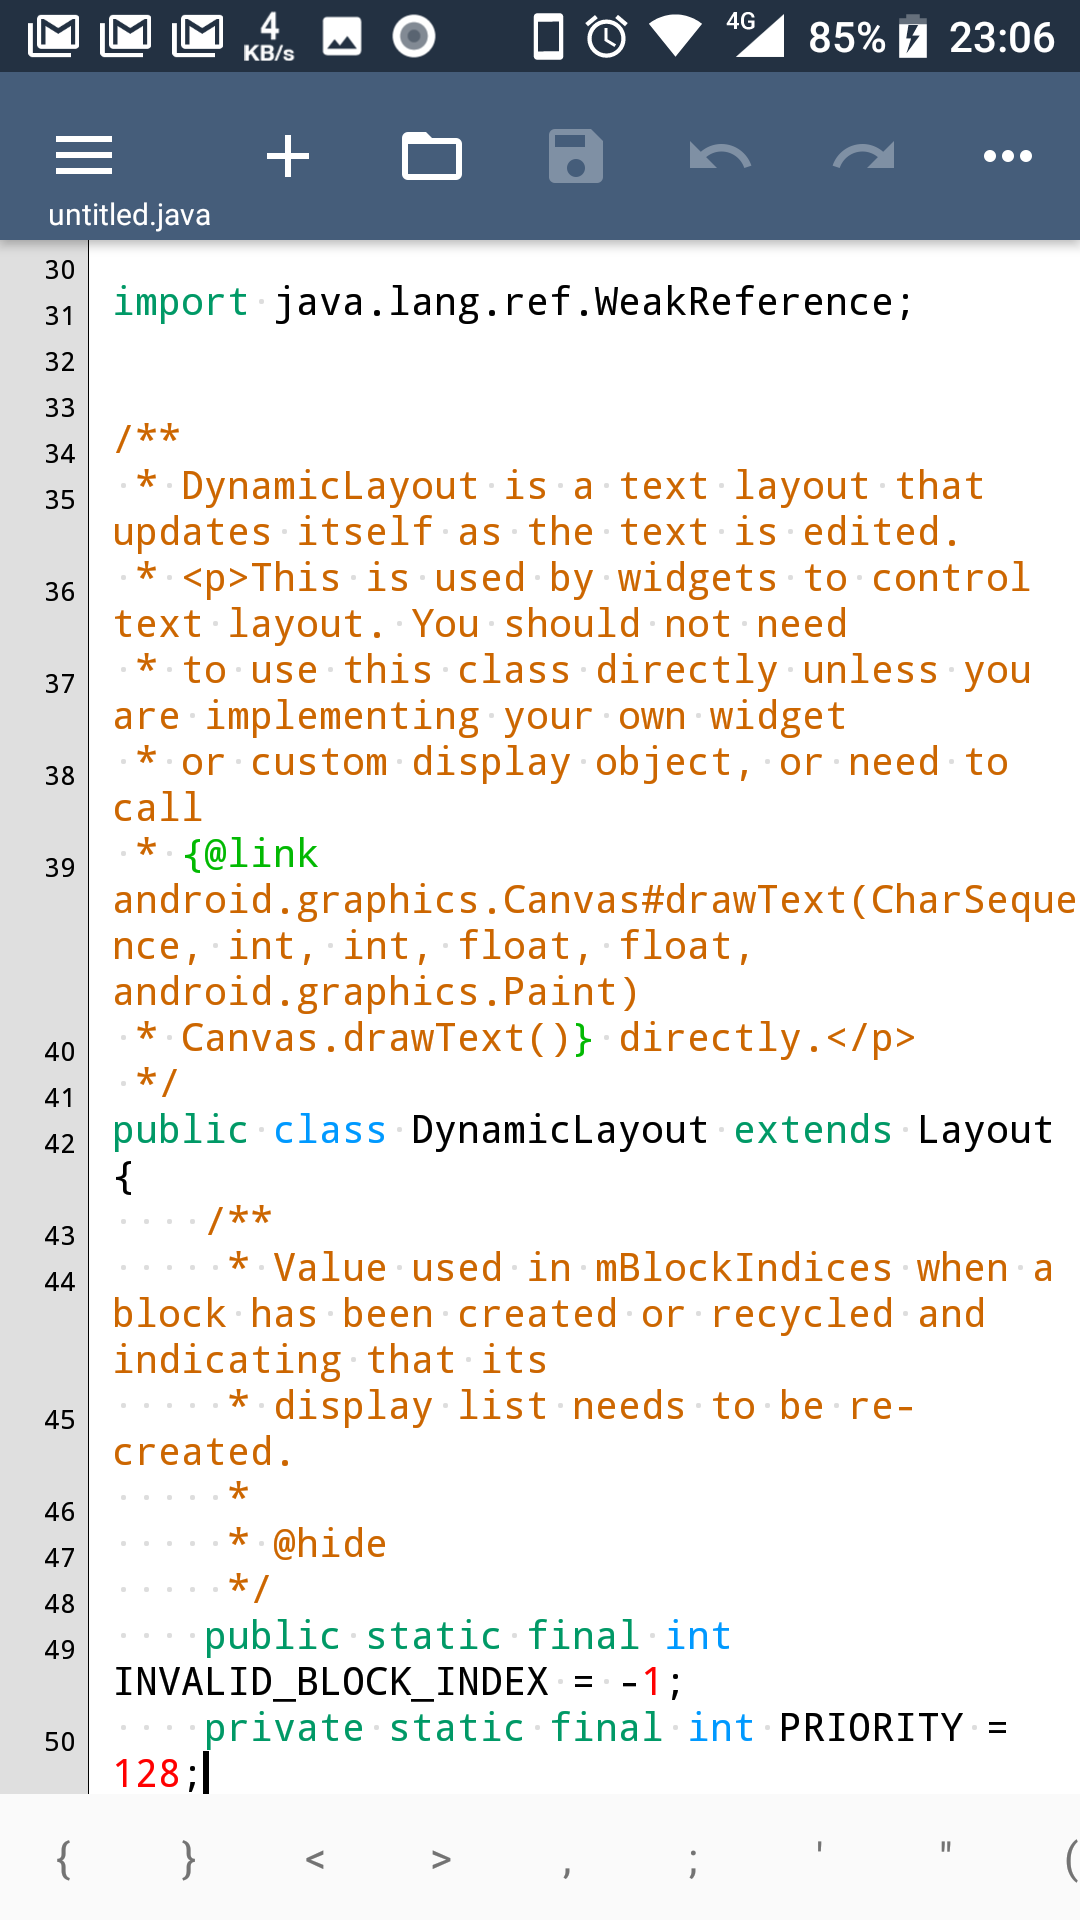Tap the '@hide' annotation in comment
The width and height of the screenshot is (1080, 1920).
point(330,1544)
